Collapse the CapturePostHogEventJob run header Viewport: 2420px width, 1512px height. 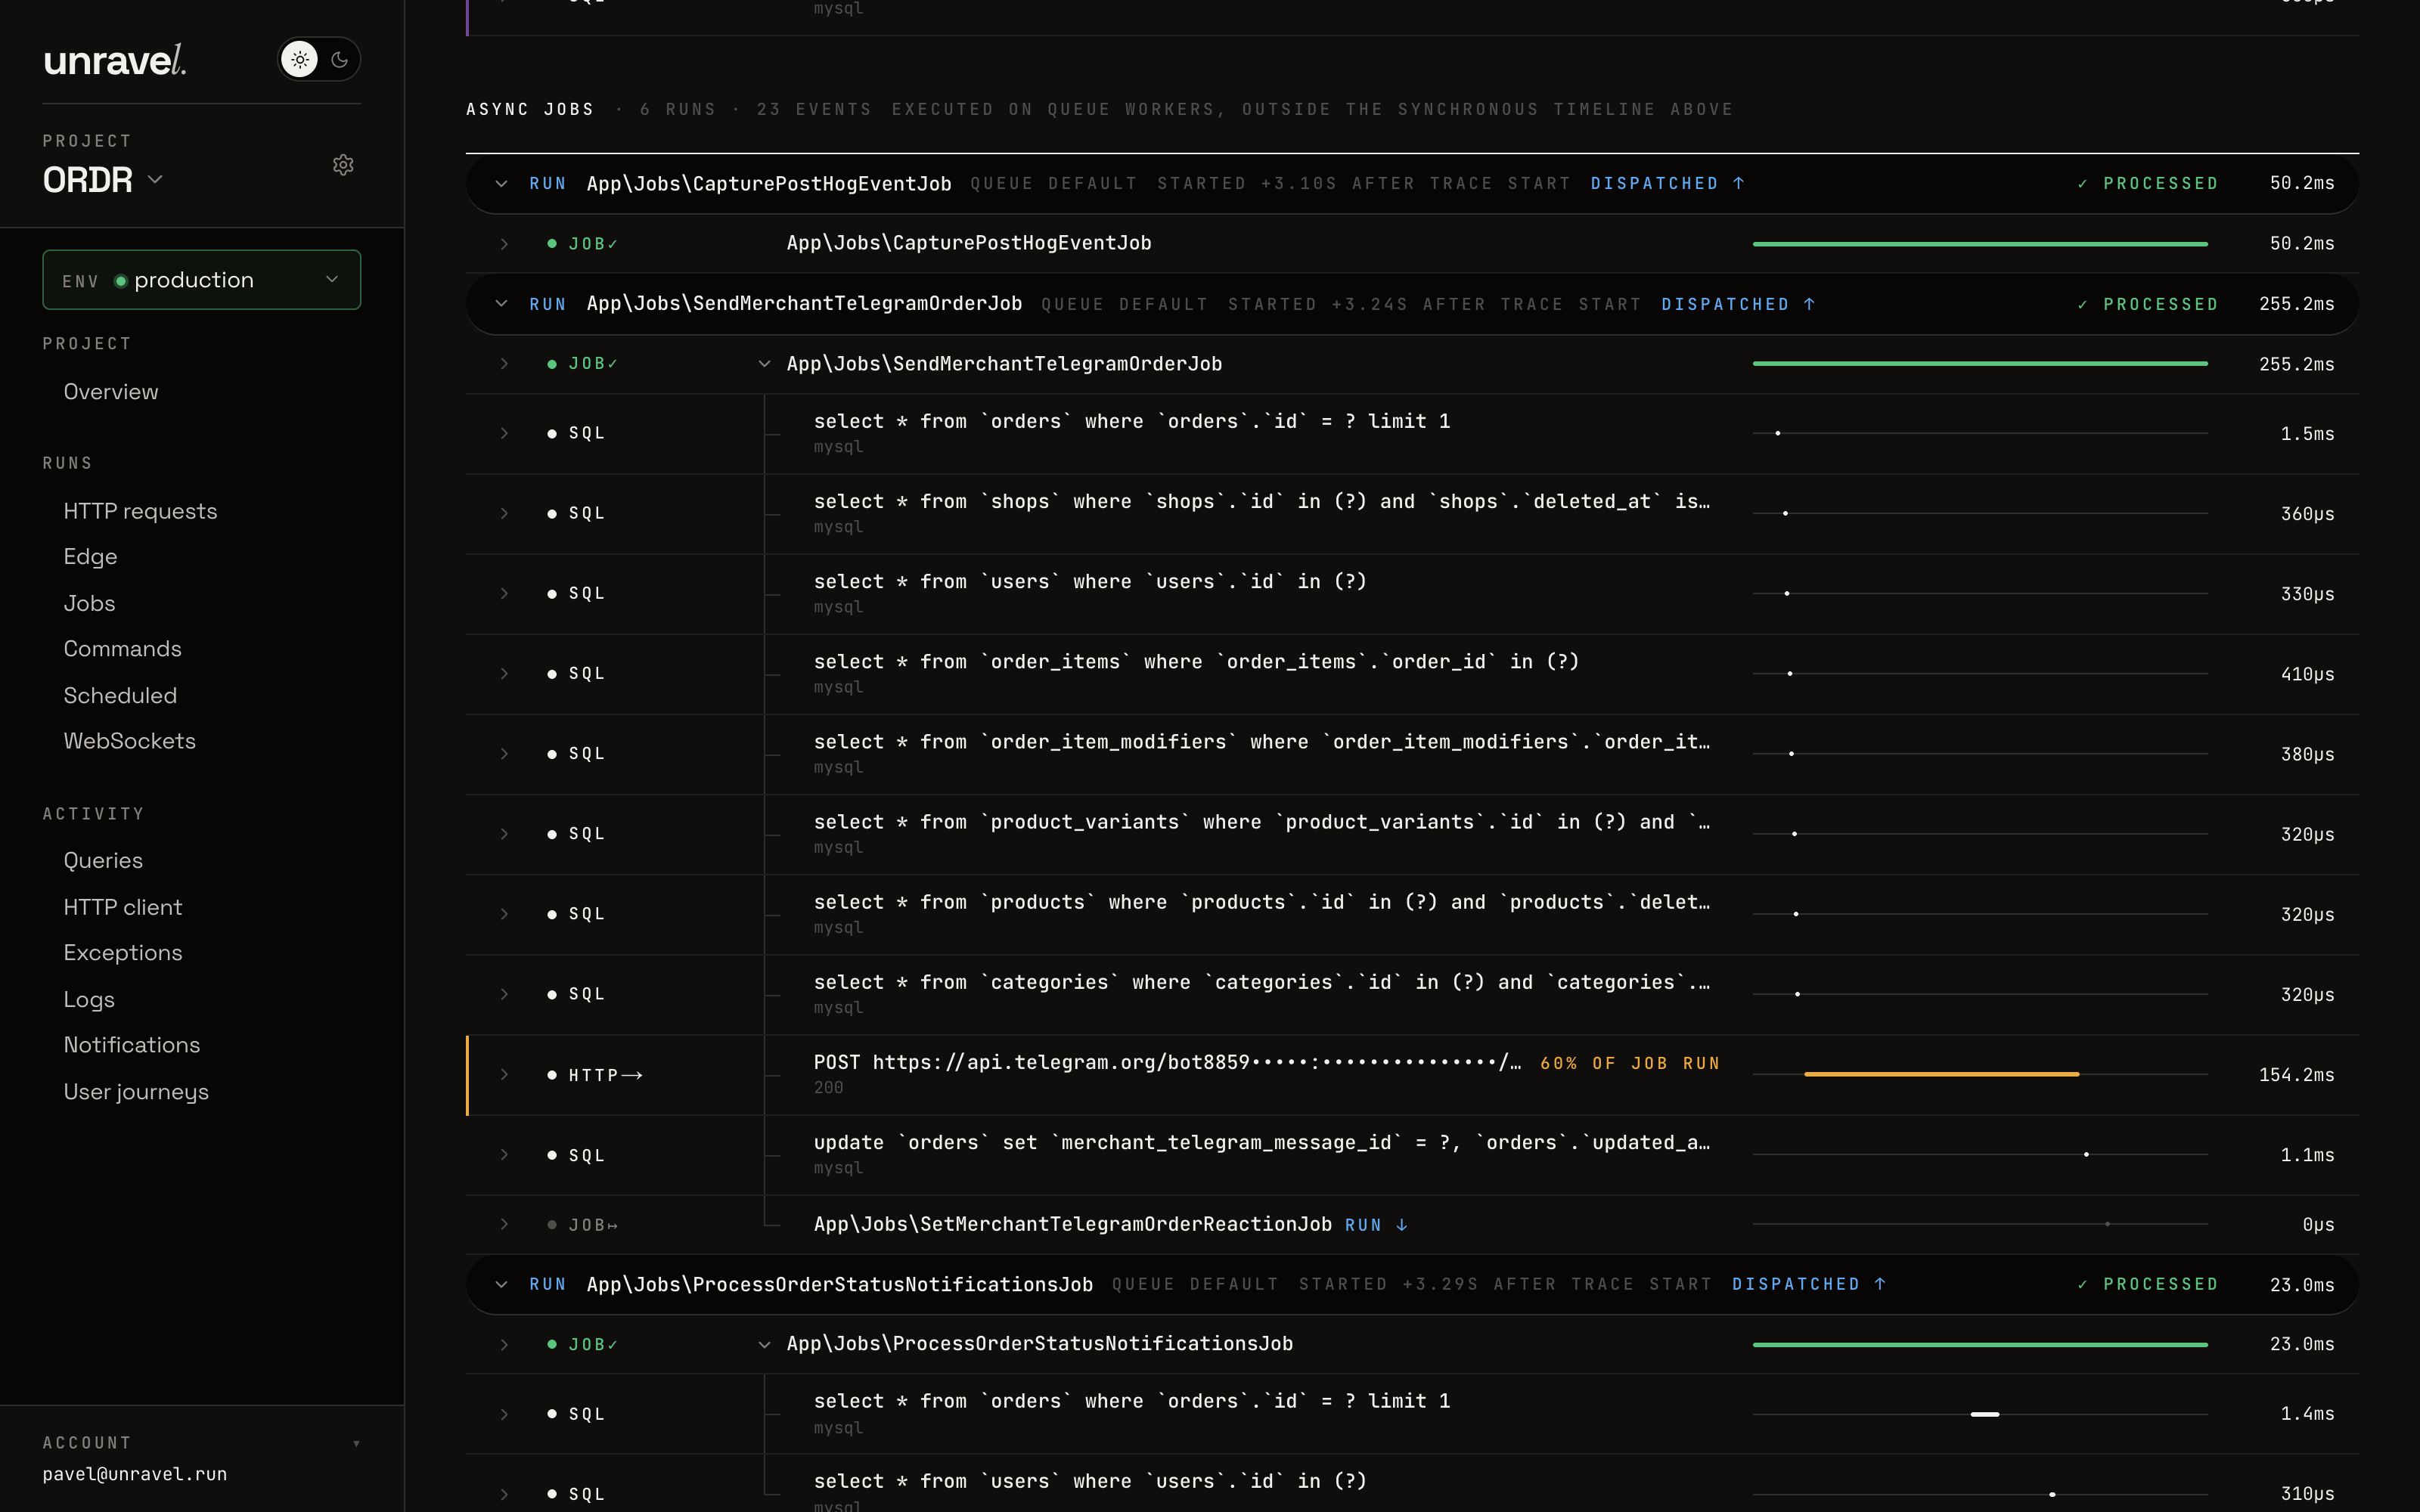pyautogui.click(x=501, y=184)
